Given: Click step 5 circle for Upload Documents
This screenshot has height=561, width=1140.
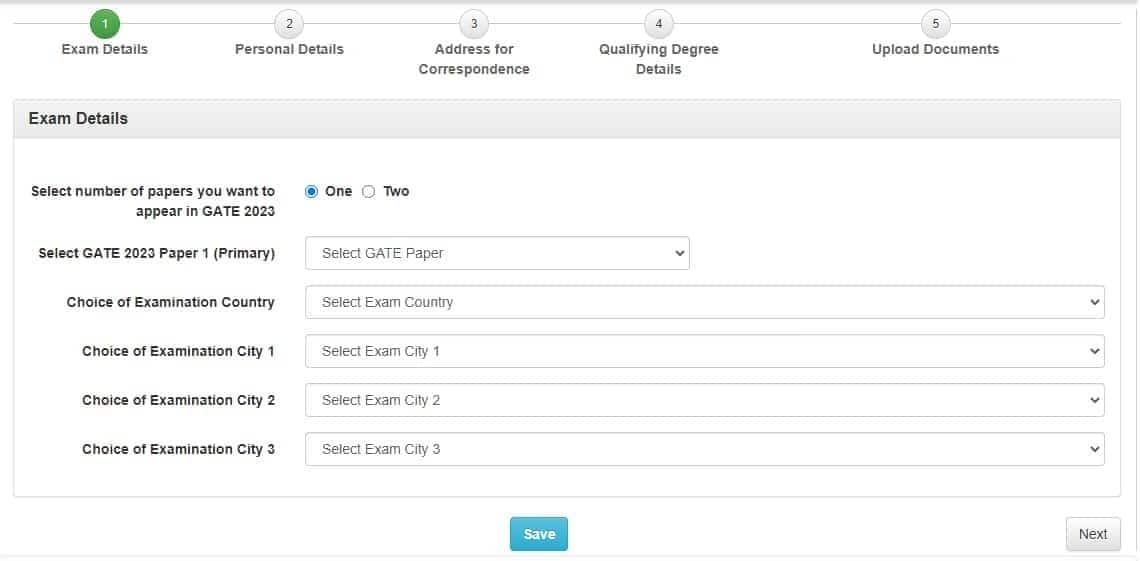Looking at the screenshot, I should click(936, 24).
